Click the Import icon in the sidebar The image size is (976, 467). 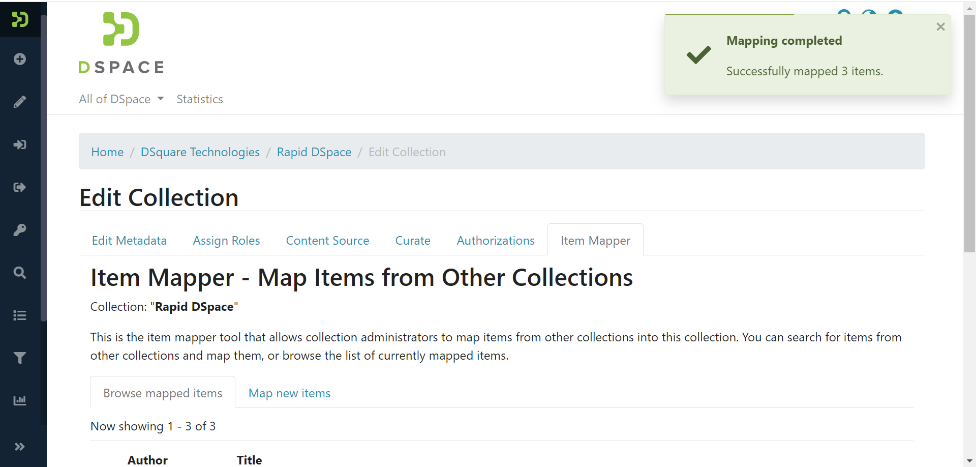pos(20,145)
